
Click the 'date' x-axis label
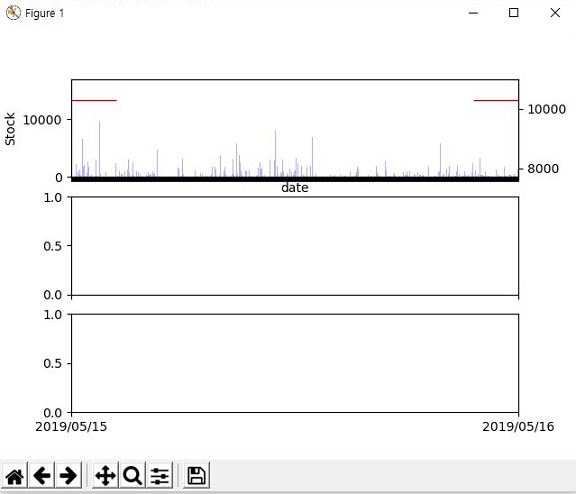coord(295,188)
